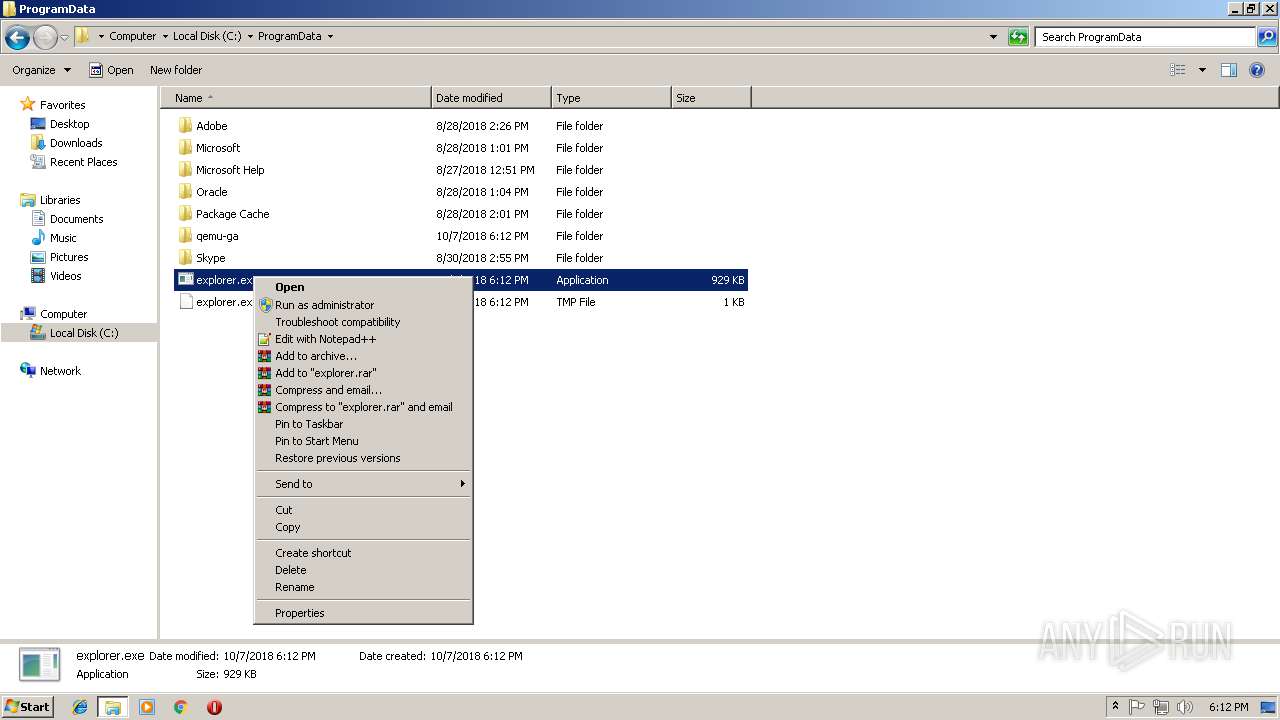Click the taskbar File Explorer button

point(113,707)
